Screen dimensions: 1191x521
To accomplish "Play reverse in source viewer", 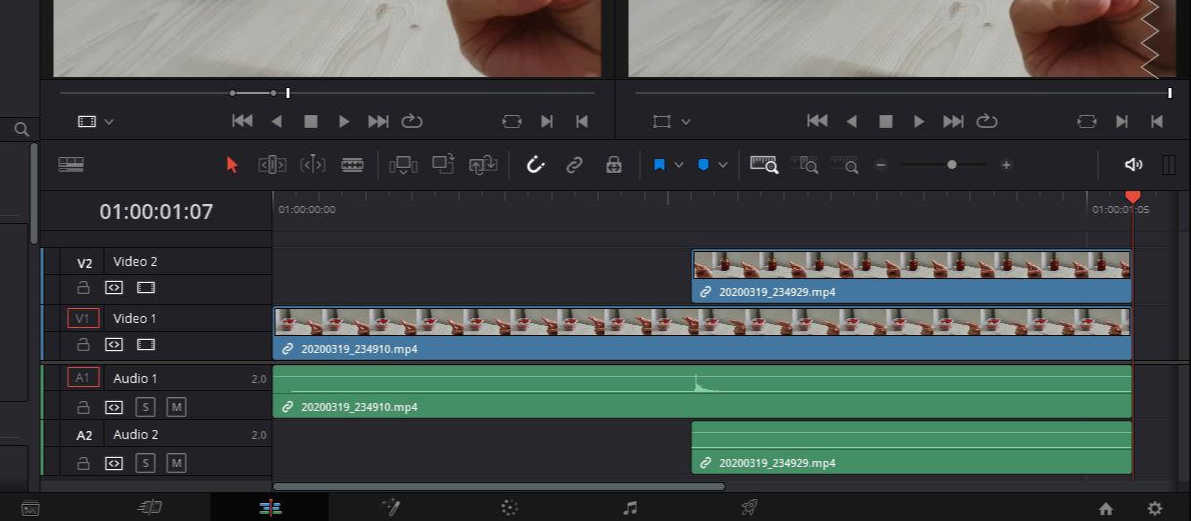I will pyautogui.click(x=276, y=122).
